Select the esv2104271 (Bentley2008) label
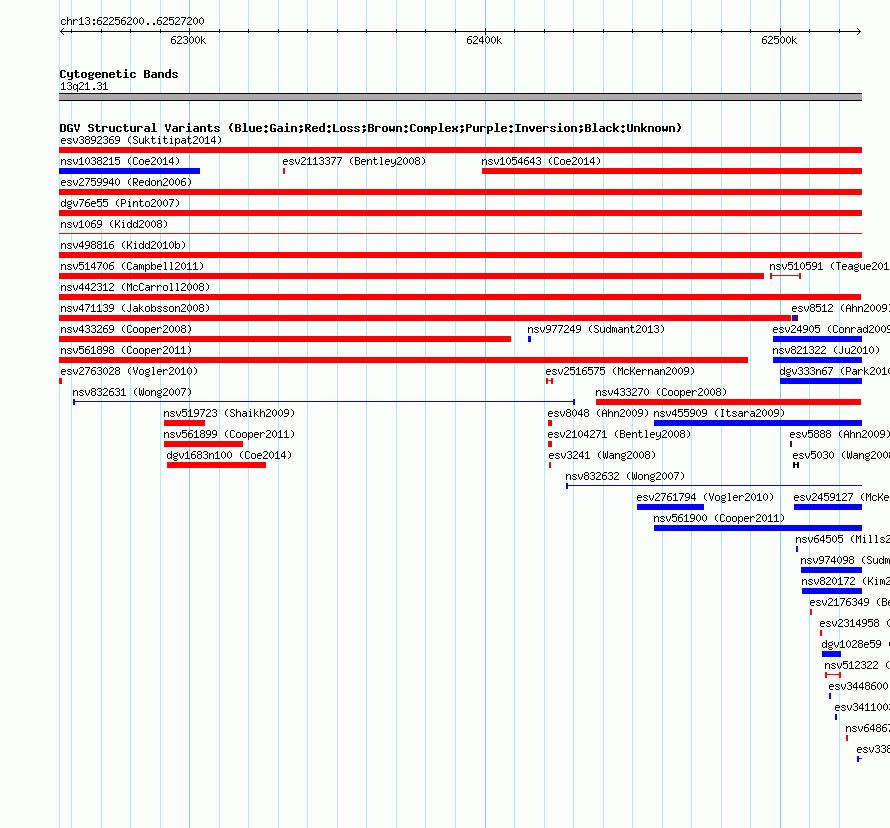 (619, 434)
